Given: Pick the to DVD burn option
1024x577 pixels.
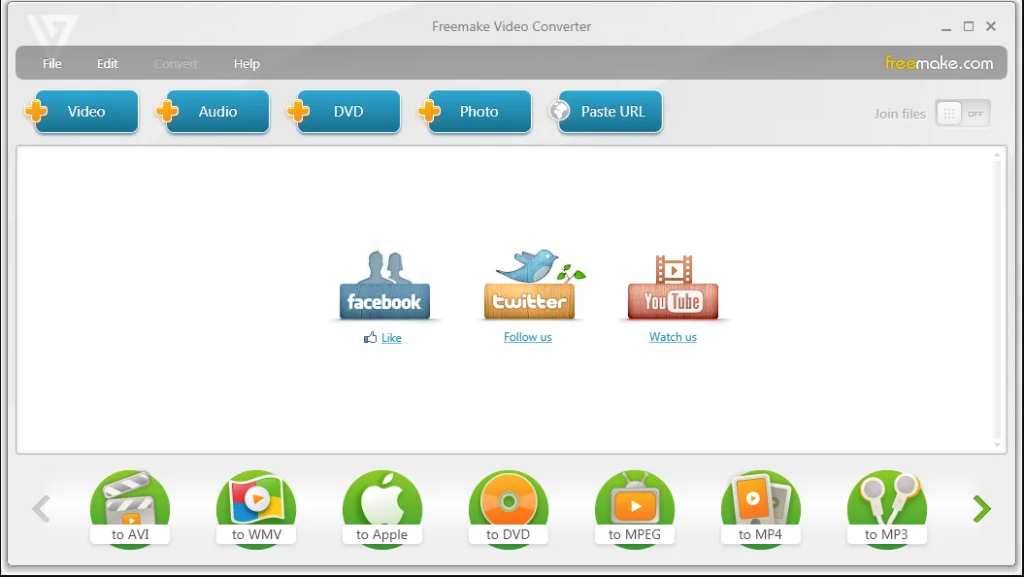Looking at the screenshot, I should (x=508, y=509).
